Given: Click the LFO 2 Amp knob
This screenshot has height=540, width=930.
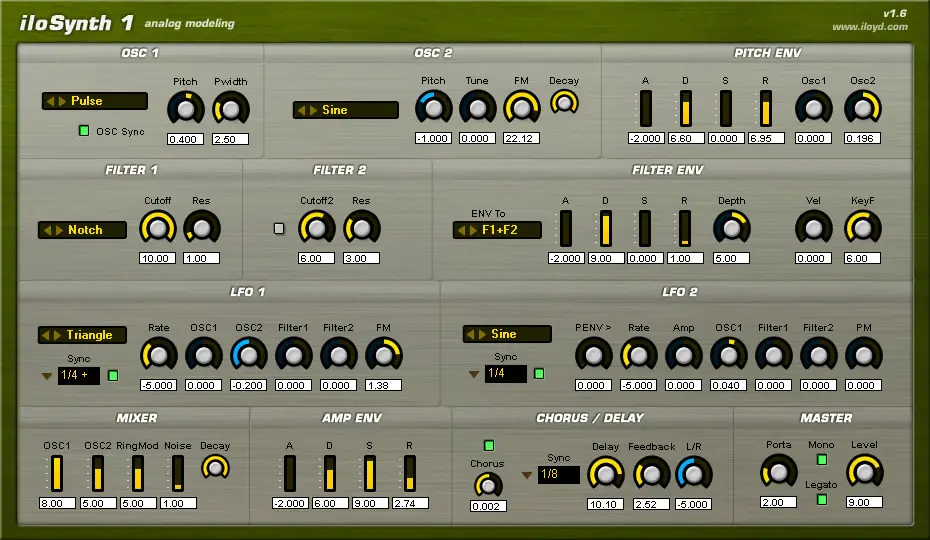Looking at the screenshot, I should pos(684,355).
